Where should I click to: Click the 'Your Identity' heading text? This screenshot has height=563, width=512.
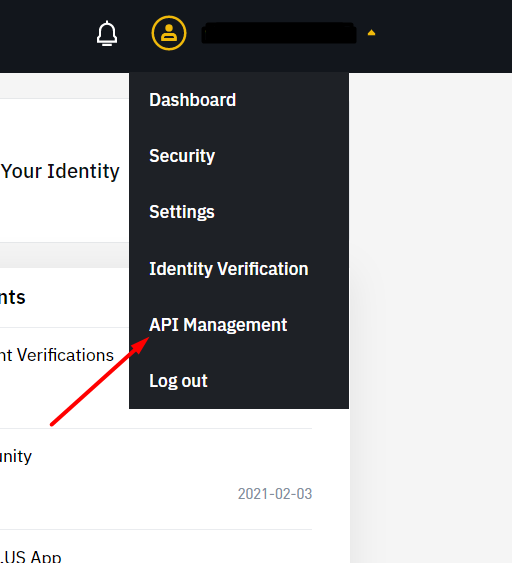60,171
